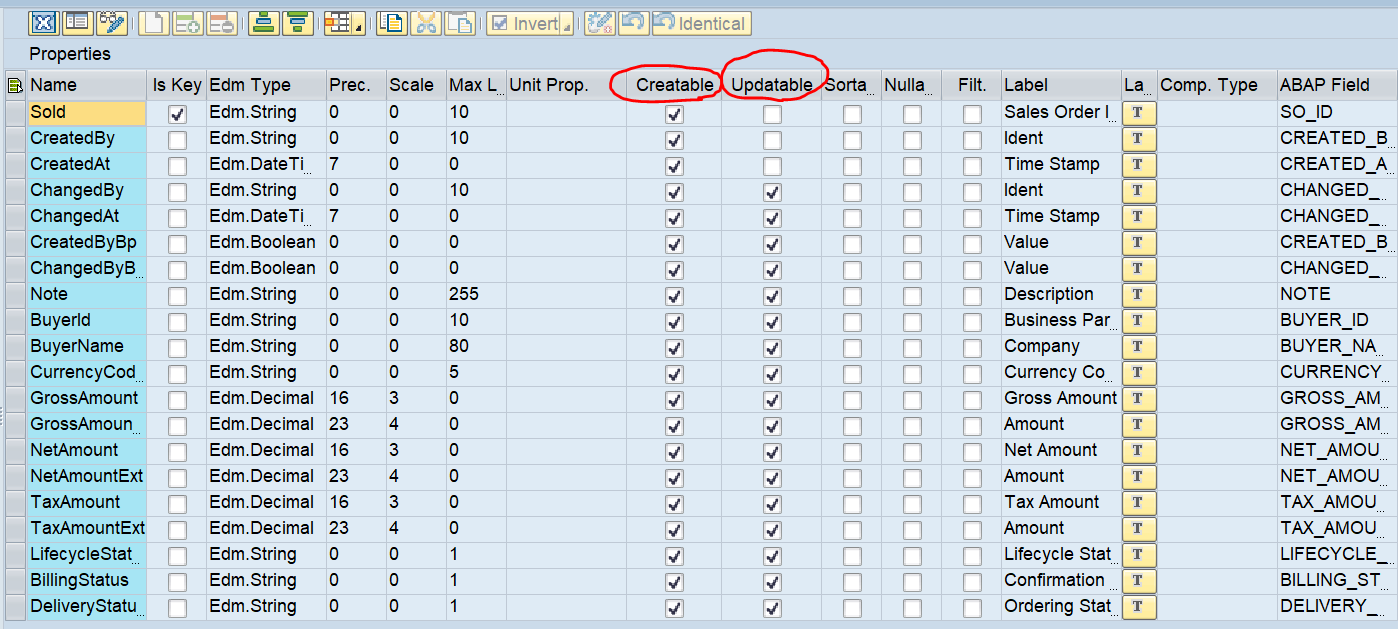1398x629 pixels.
Task: Open the details view toolbar icon
Action: [x=77, y=23]
